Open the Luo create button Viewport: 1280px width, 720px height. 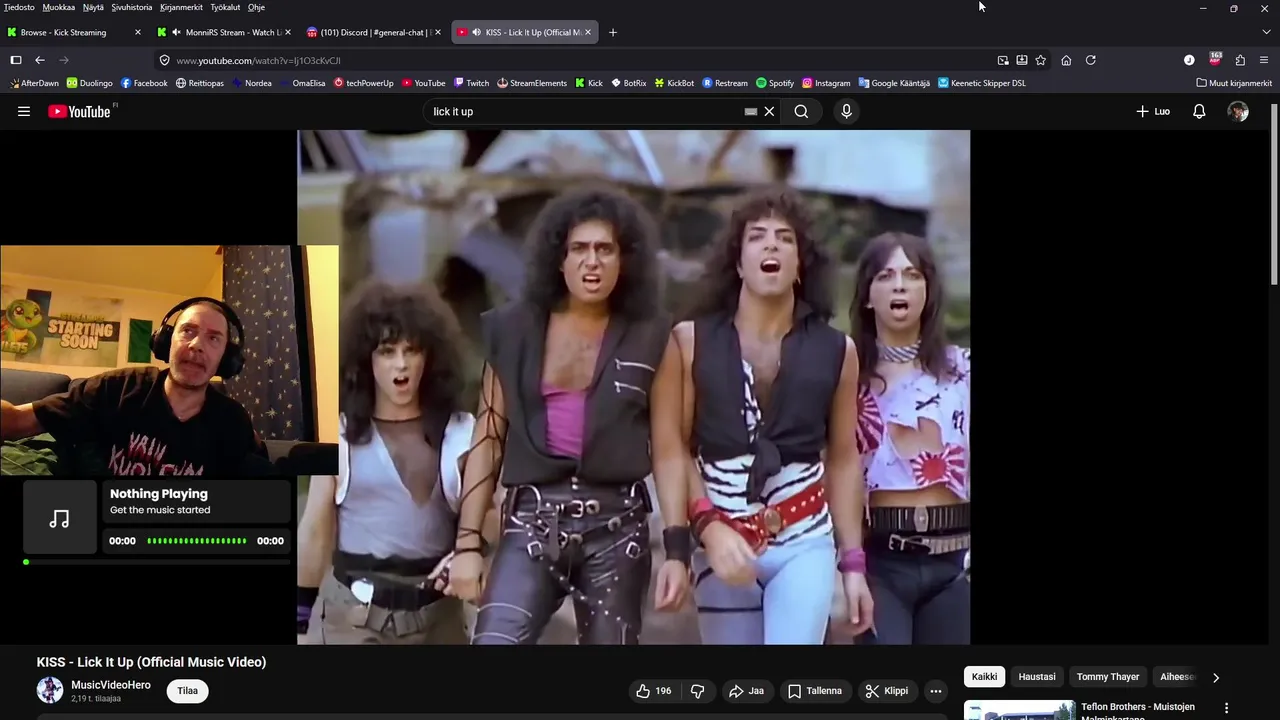1153,111
